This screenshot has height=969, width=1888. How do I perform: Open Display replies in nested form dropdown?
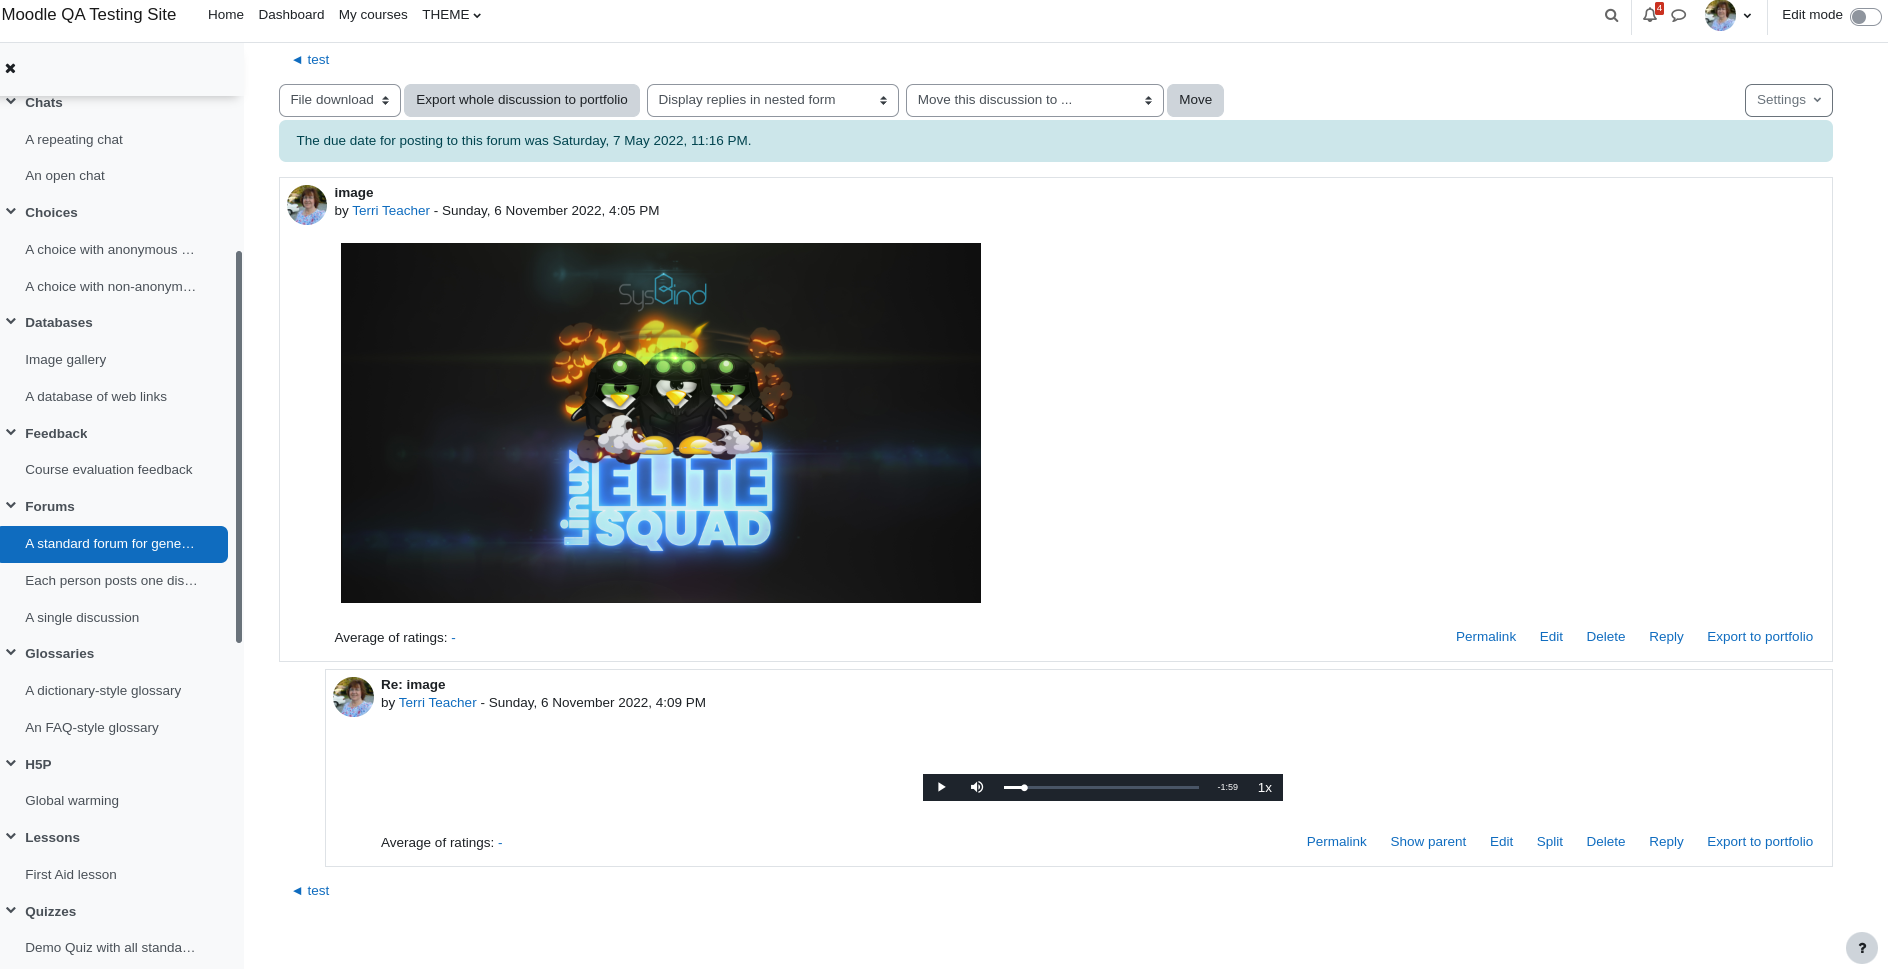(x=772, y=100)
